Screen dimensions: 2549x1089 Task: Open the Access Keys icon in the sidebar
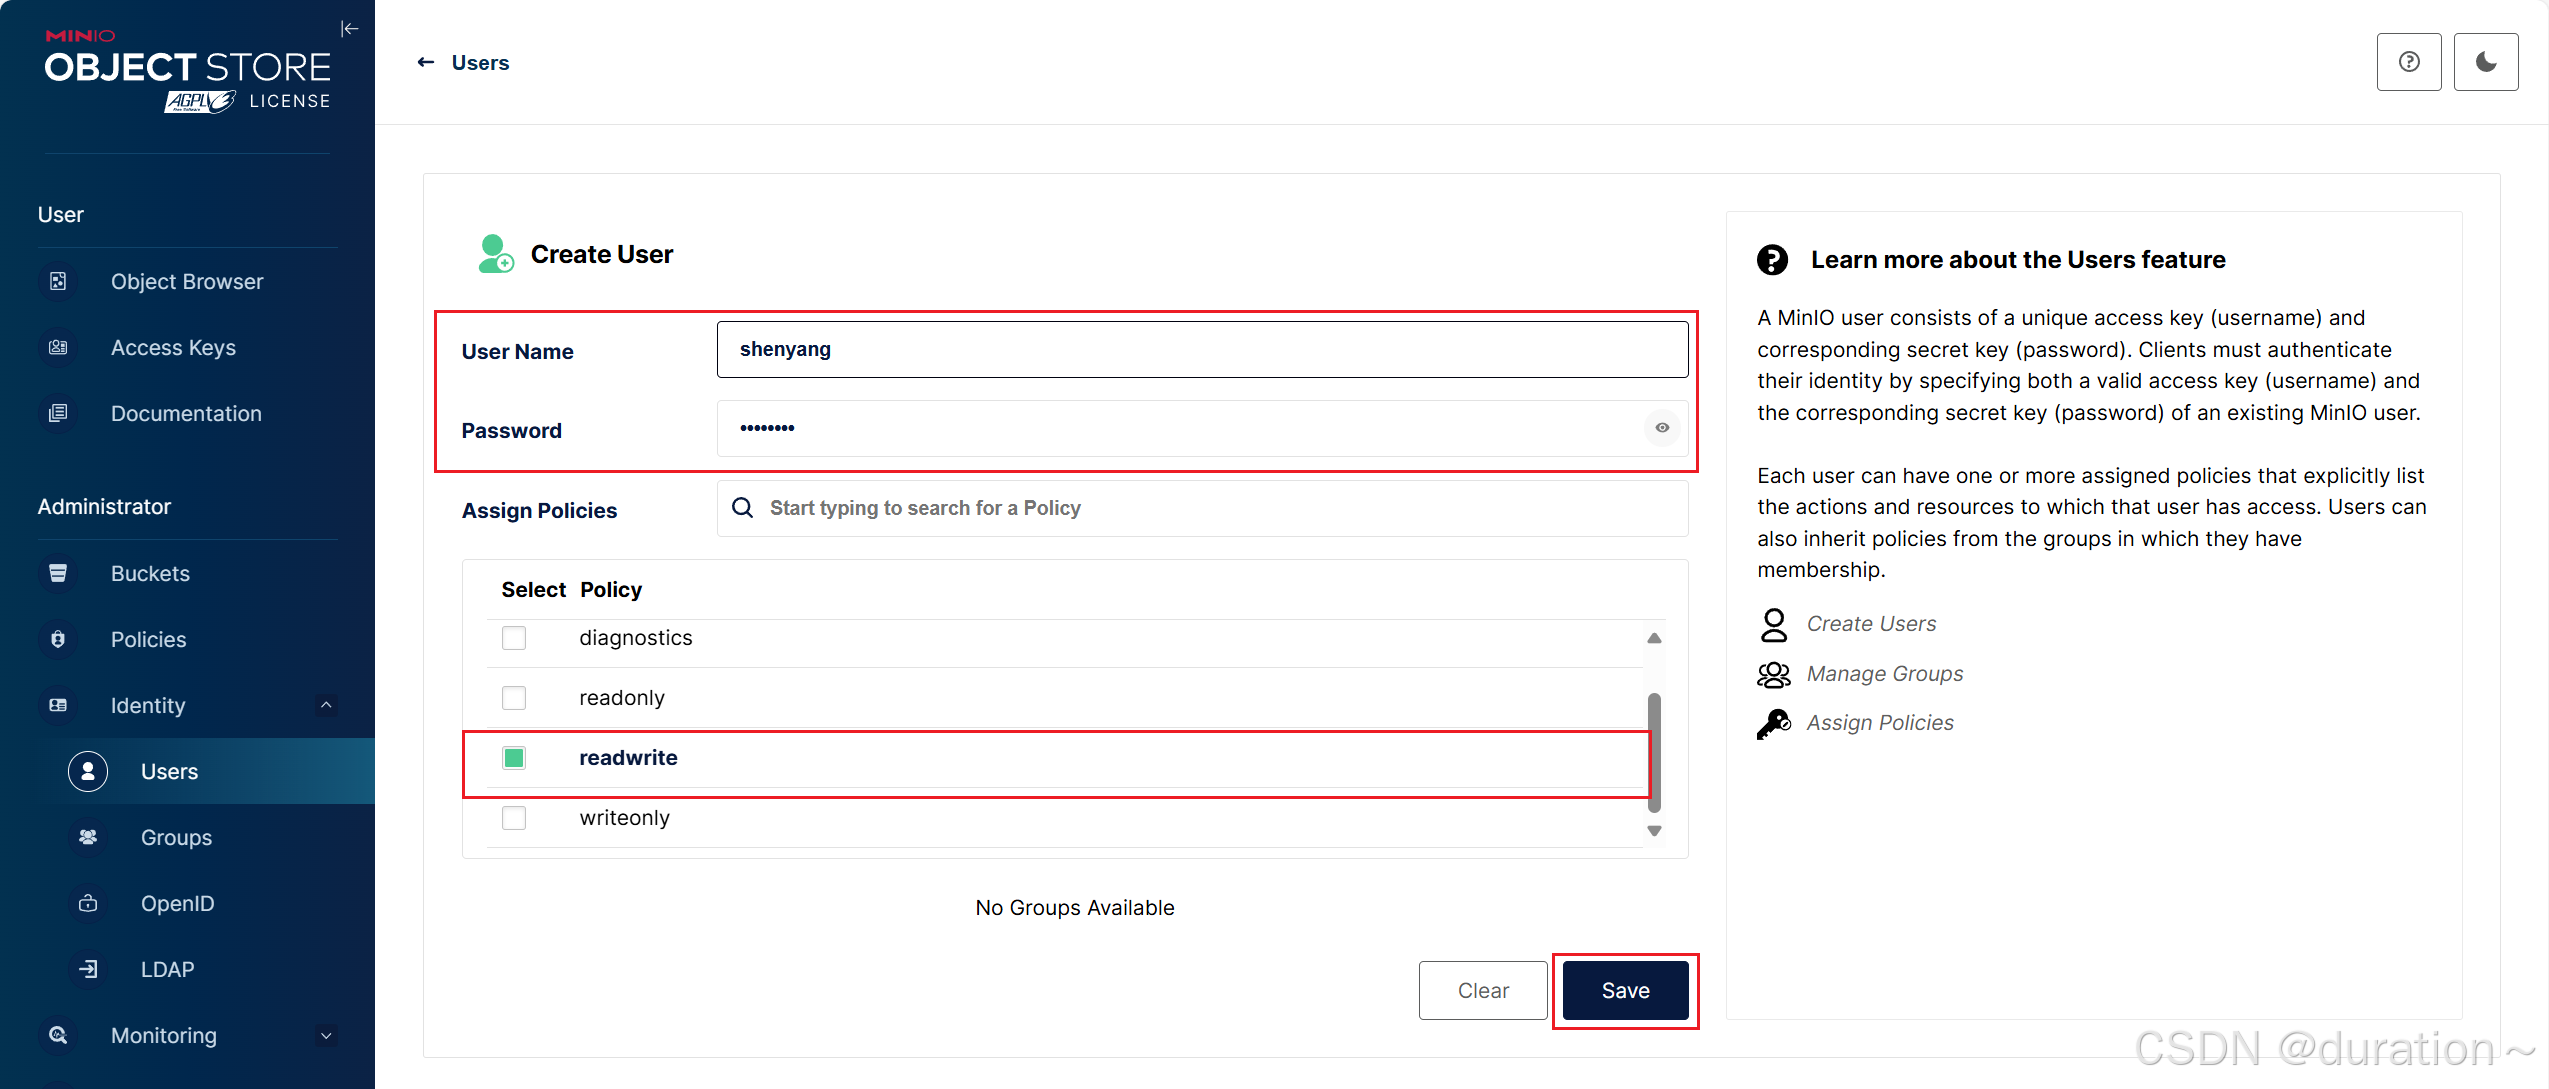58,348
